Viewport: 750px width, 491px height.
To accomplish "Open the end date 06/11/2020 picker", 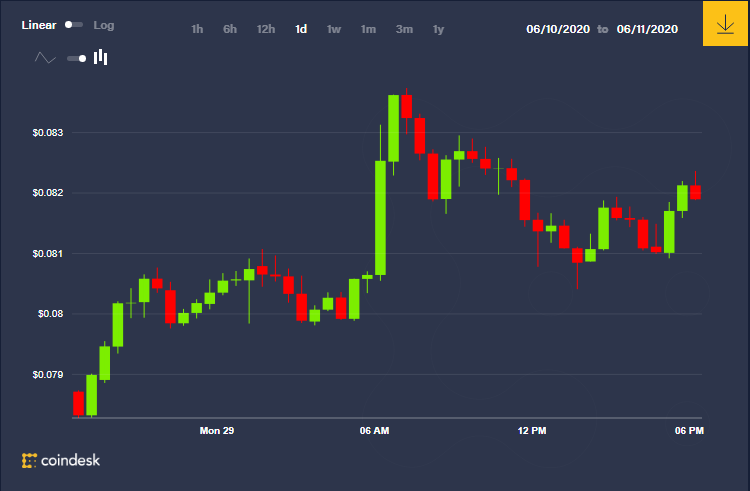I will 647,29.
